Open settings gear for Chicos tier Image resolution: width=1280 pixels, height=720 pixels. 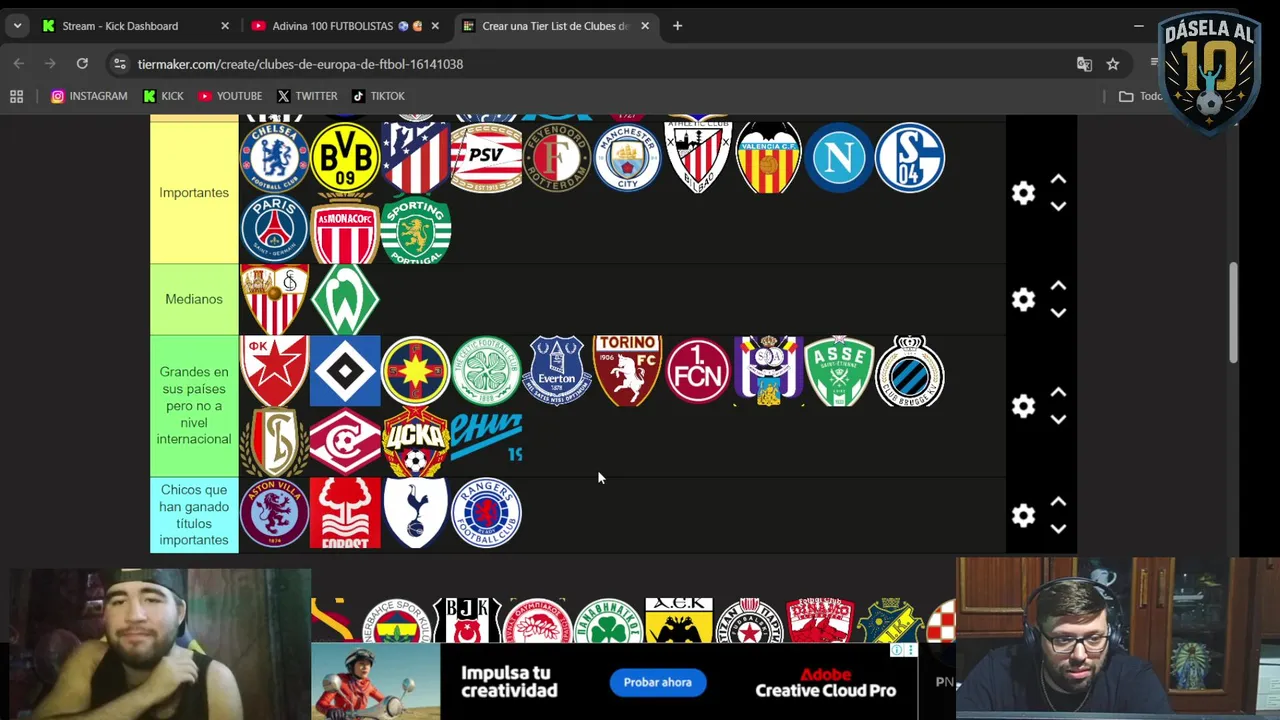1023,515
